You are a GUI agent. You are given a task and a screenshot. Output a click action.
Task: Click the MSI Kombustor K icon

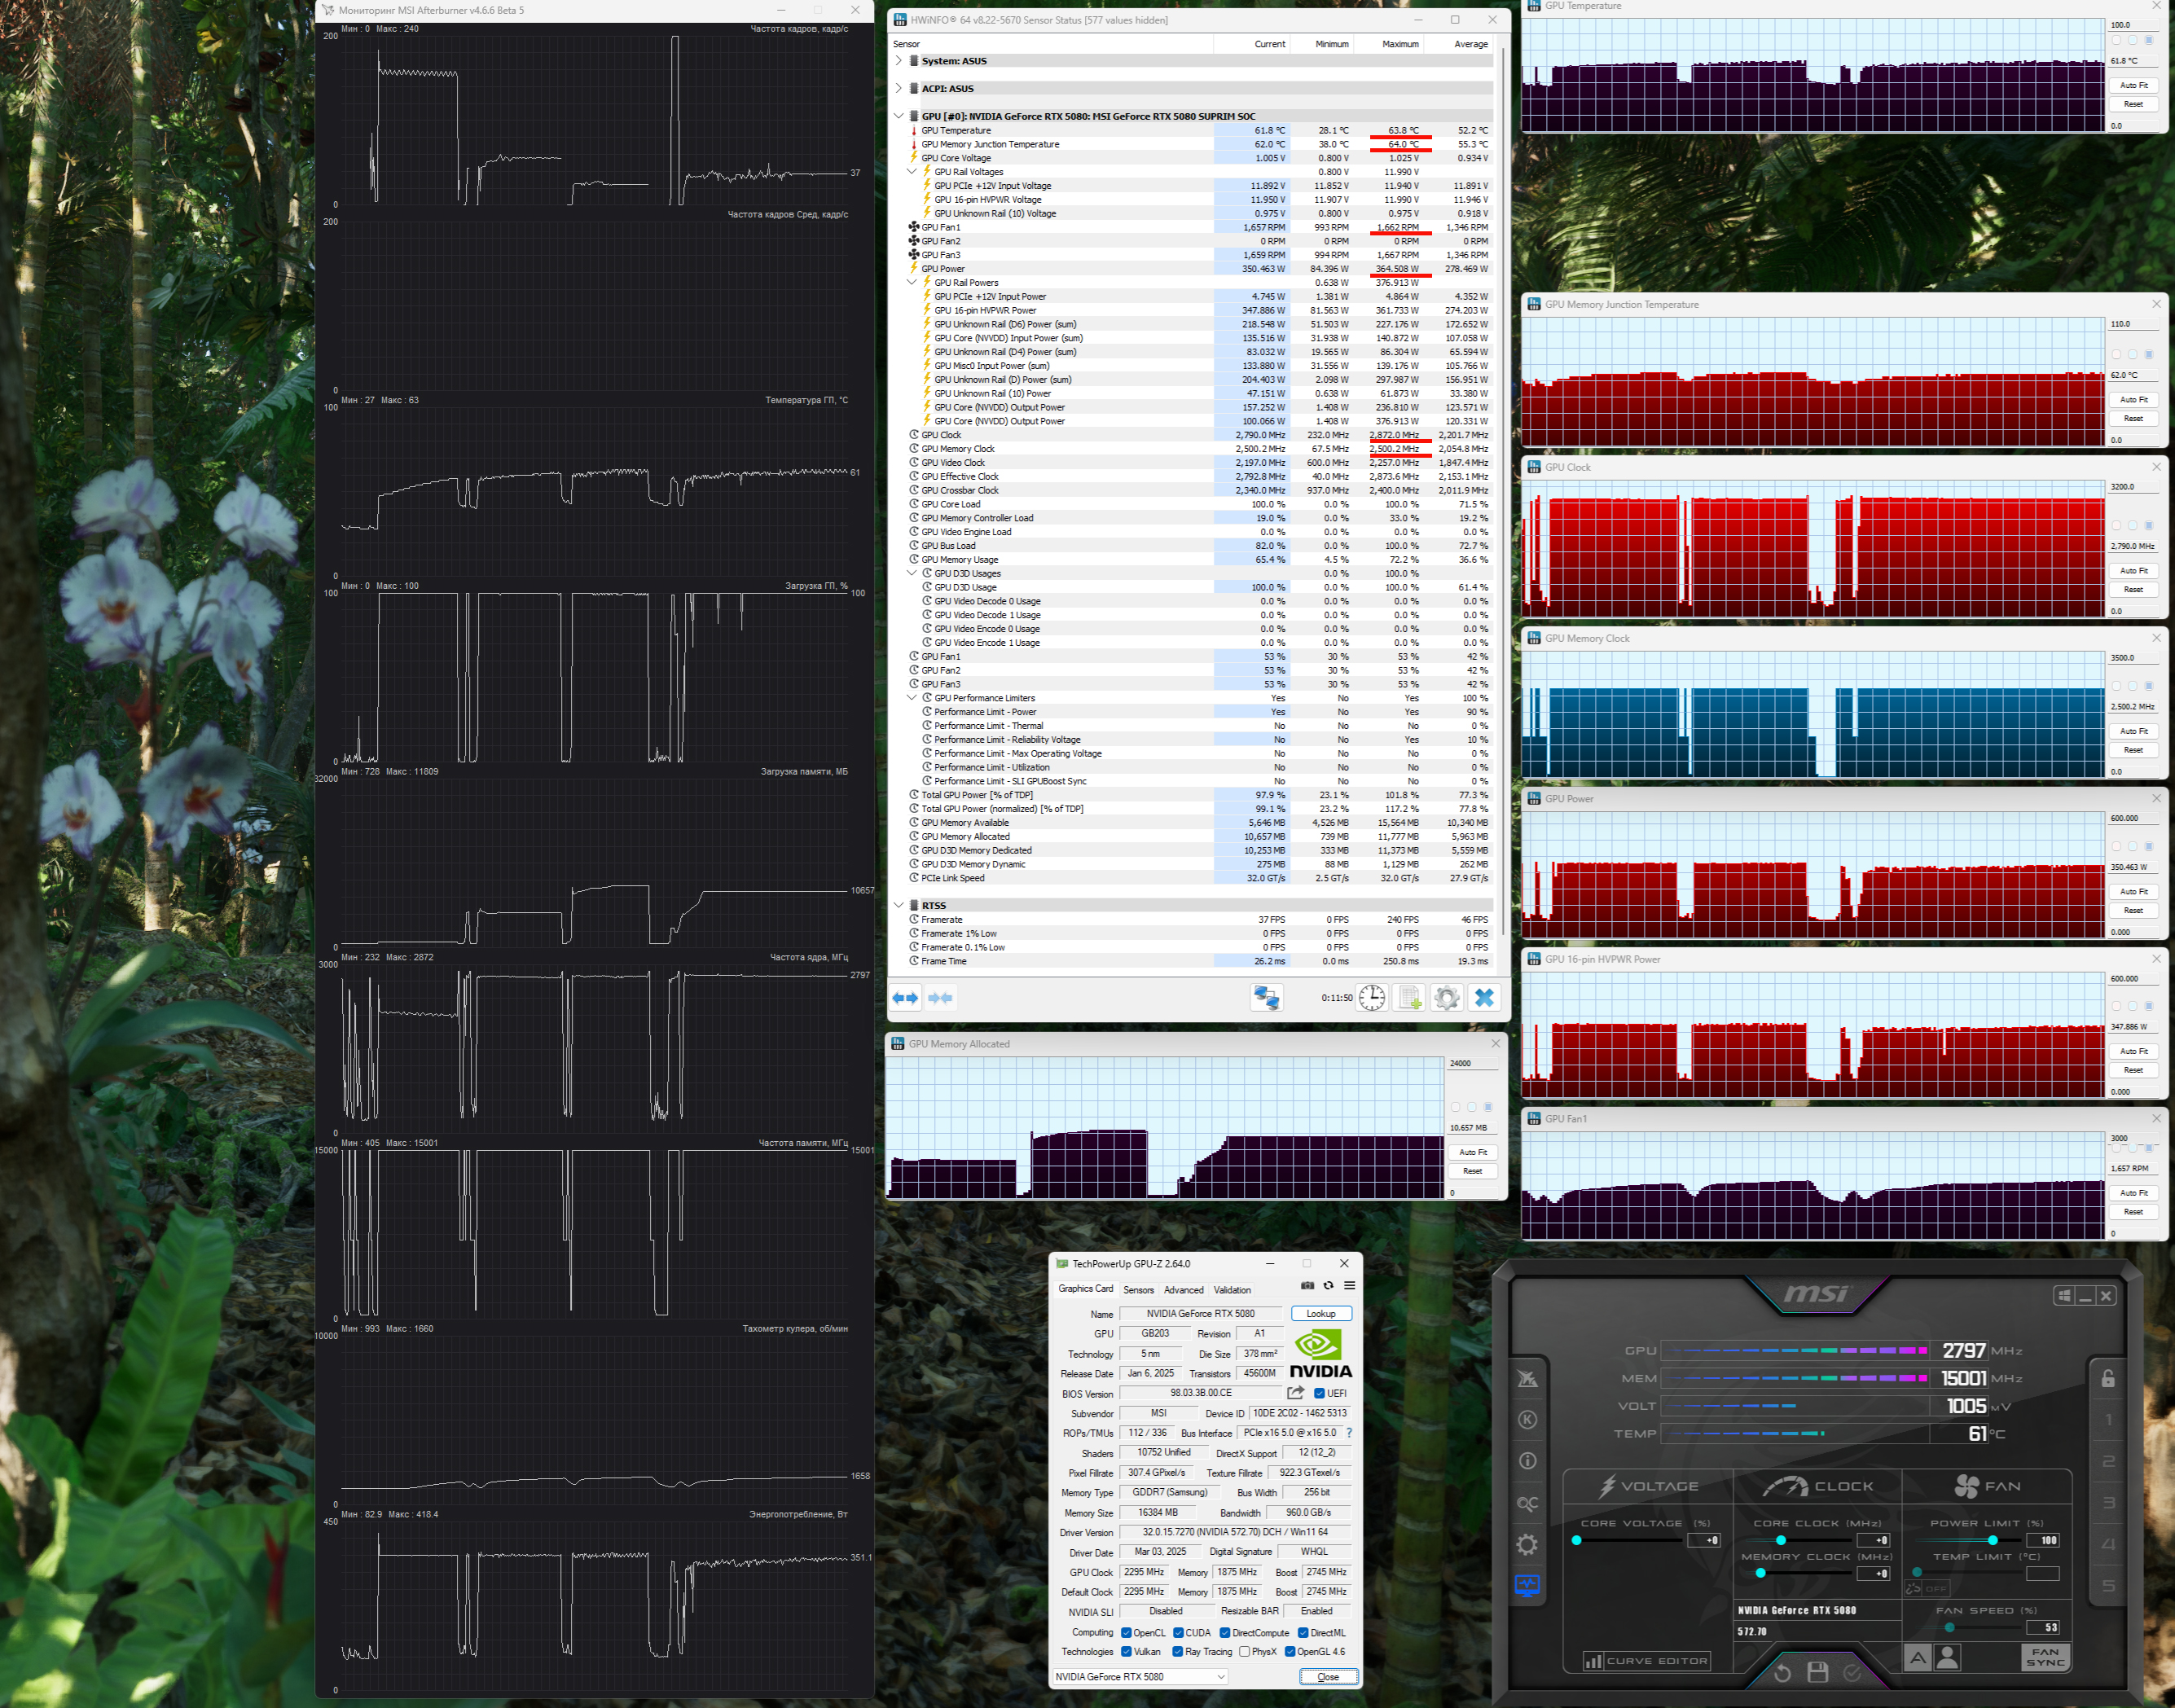point(1527,1420)
